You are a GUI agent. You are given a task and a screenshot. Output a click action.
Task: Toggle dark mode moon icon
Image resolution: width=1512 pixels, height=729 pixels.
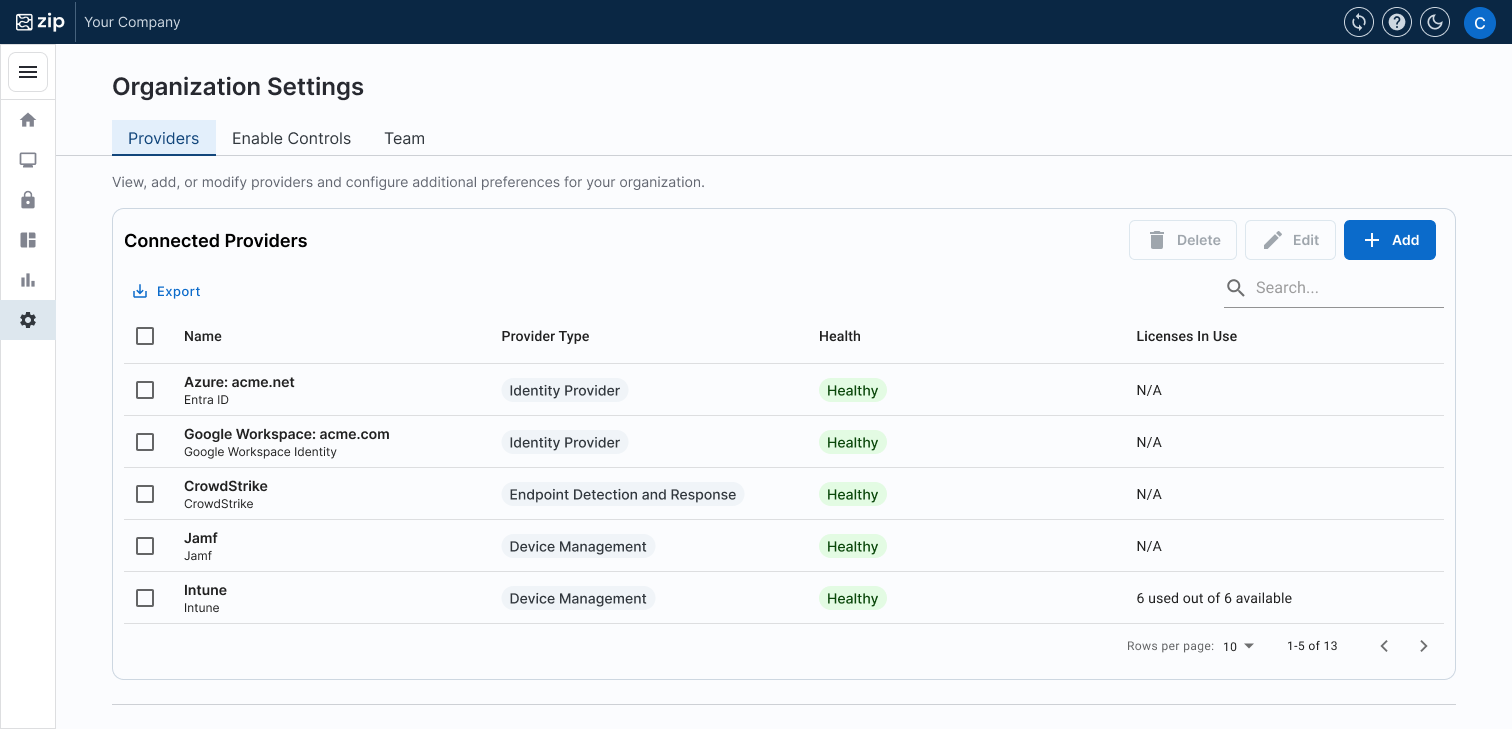click(x=1435, y=22)
